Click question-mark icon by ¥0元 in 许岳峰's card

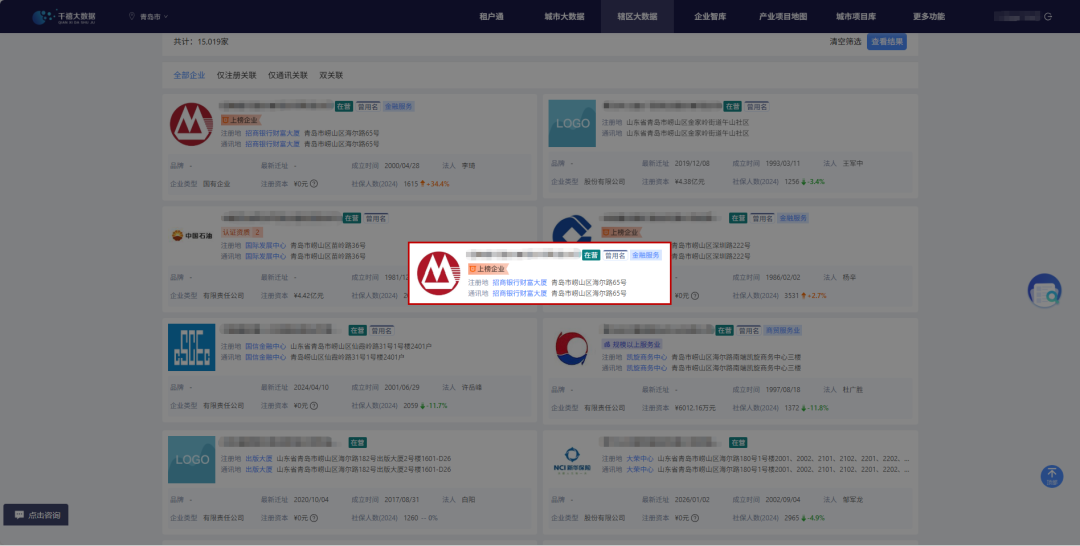(x=313, y=406)
